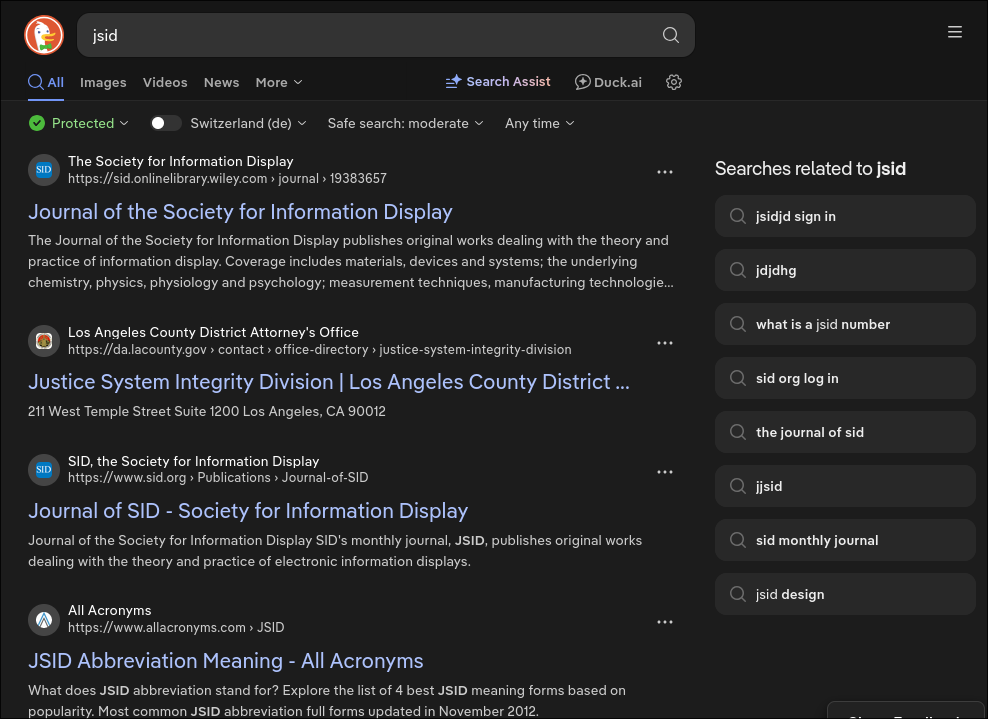Expand the Protected privacy dropdown
This screenshot has width=988, height=719.
80,123
